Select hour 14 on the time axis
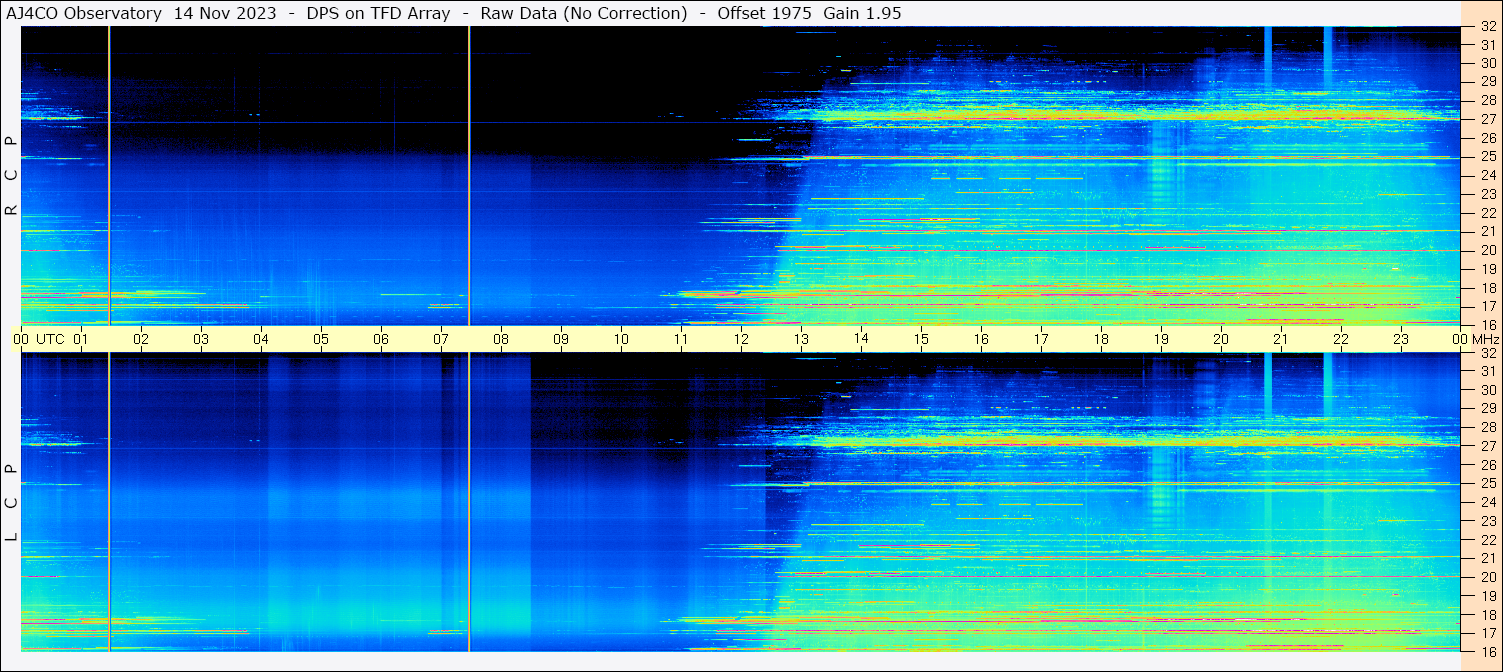Screen dimensions: 1503x672 coord(861,338)
